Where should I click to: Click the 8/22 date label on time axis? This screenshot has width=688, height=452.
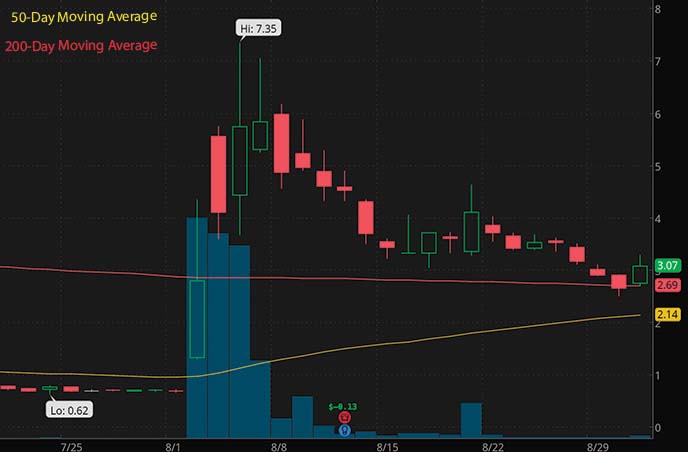pyautogui.click(x=493, y=447)
